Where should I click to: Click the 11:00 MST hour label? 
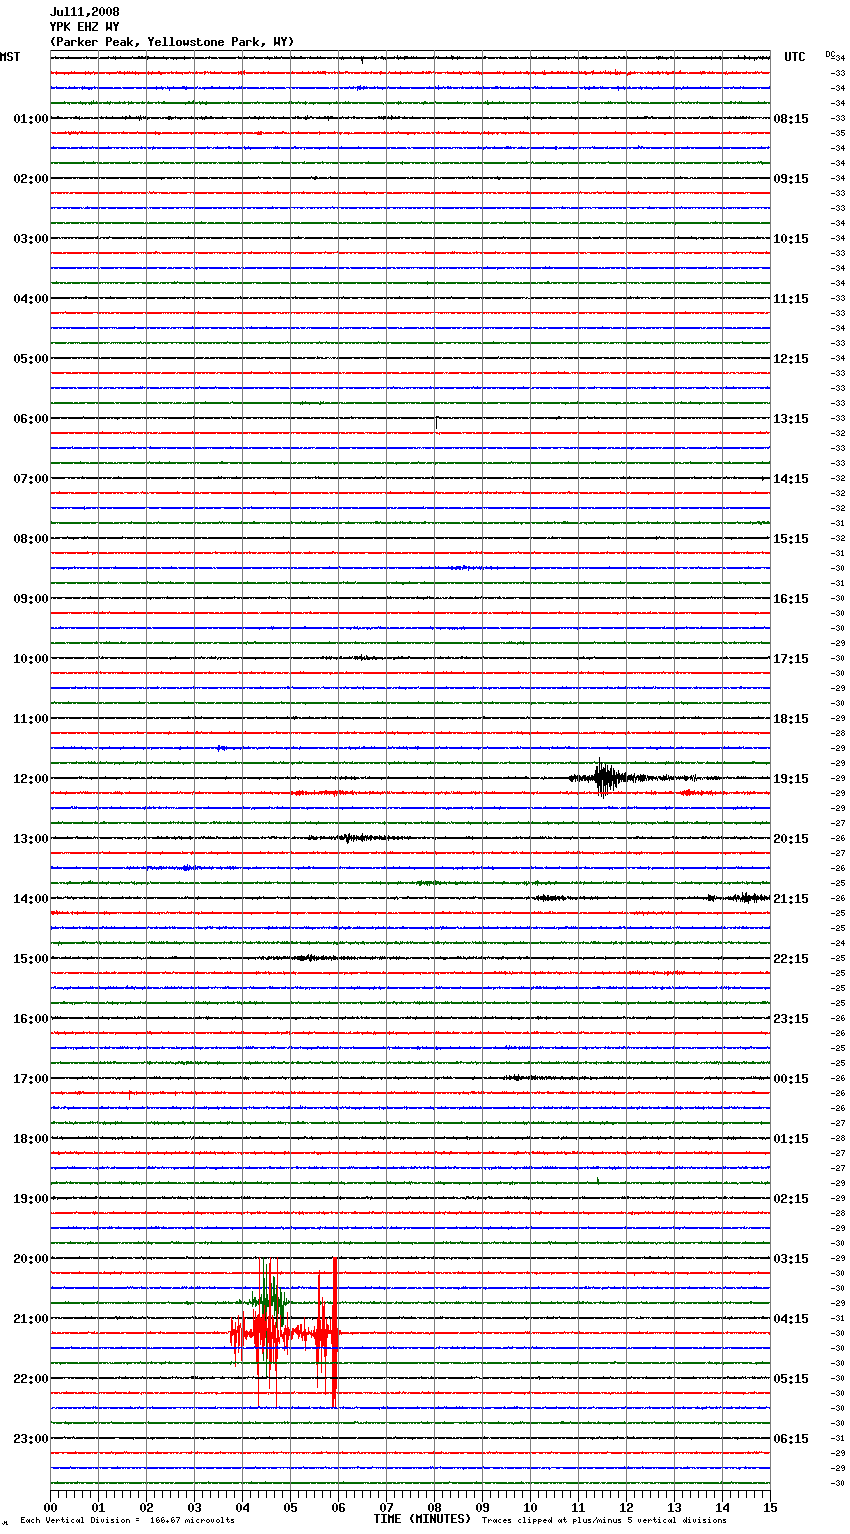(x=31, y=719)
